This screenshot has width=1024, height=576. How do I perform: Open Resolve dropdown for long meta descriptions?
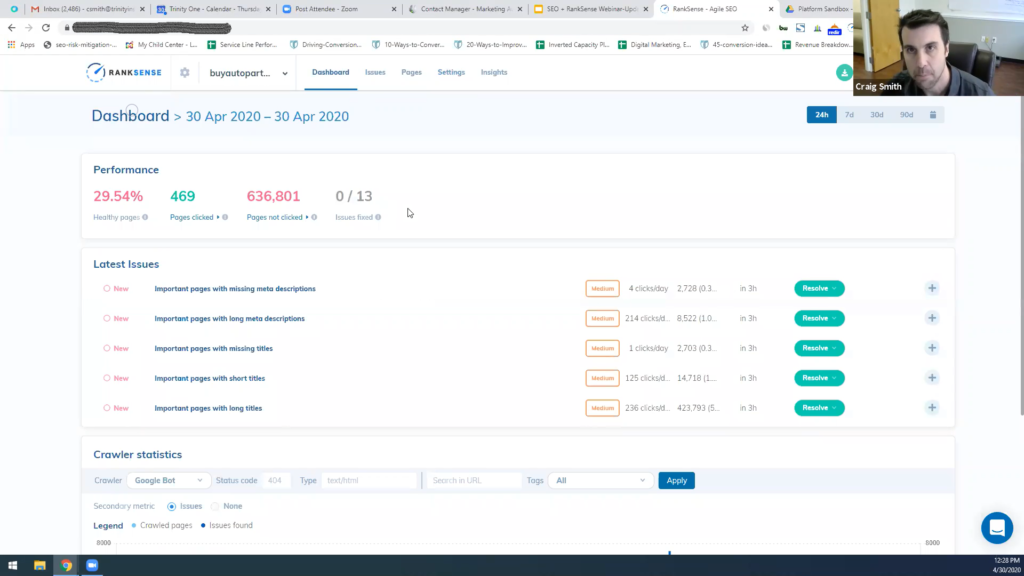(x=819, y=318)
